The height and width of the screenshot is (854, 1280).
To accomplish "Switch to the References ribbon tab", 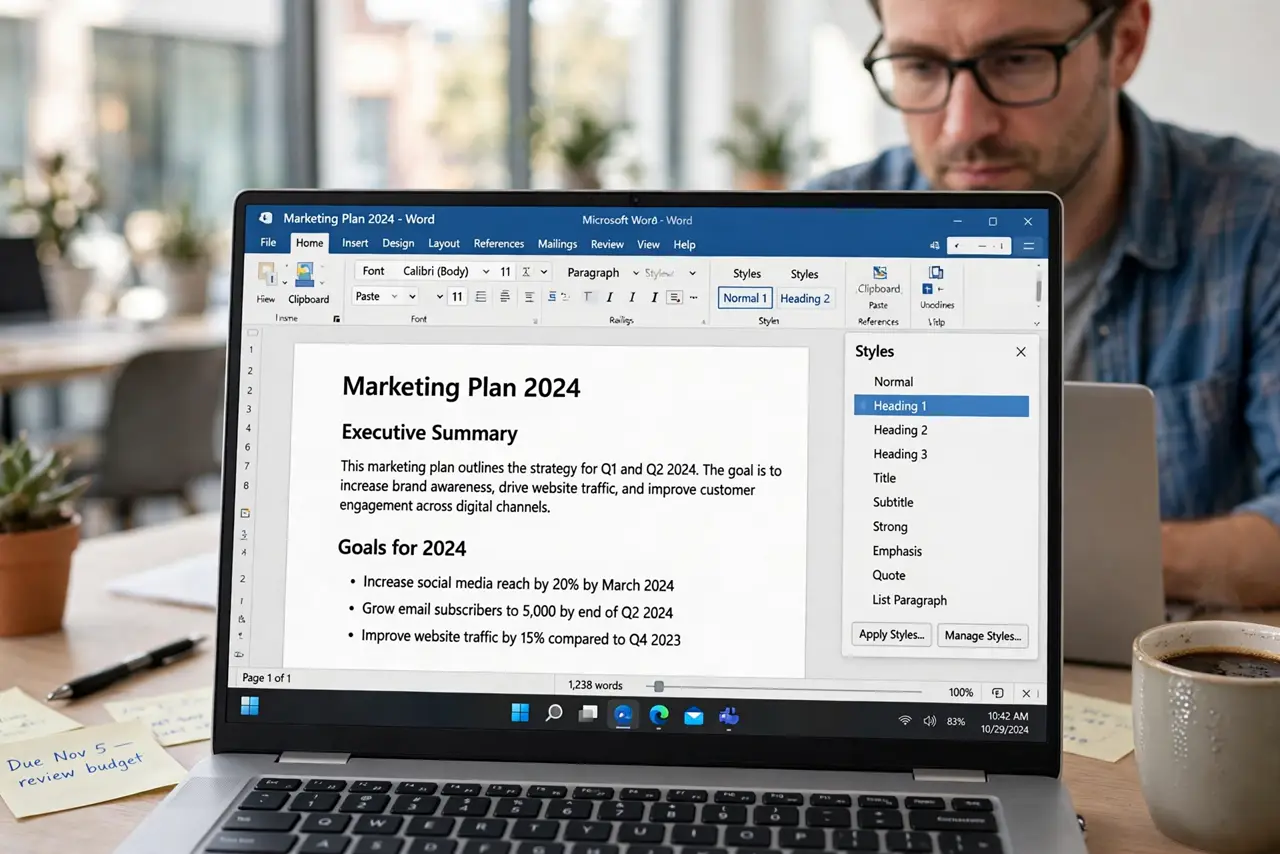I will click(499, 244).
